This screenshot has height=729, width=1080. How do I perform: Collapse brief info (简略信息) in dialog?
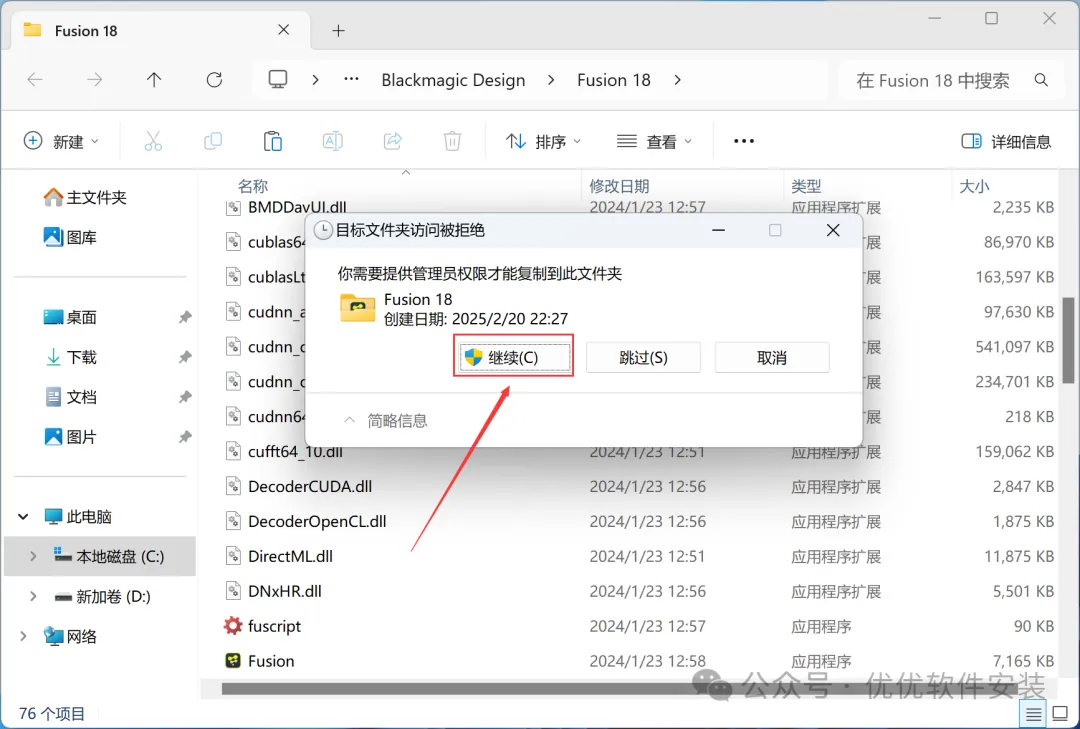click(386, 420)
